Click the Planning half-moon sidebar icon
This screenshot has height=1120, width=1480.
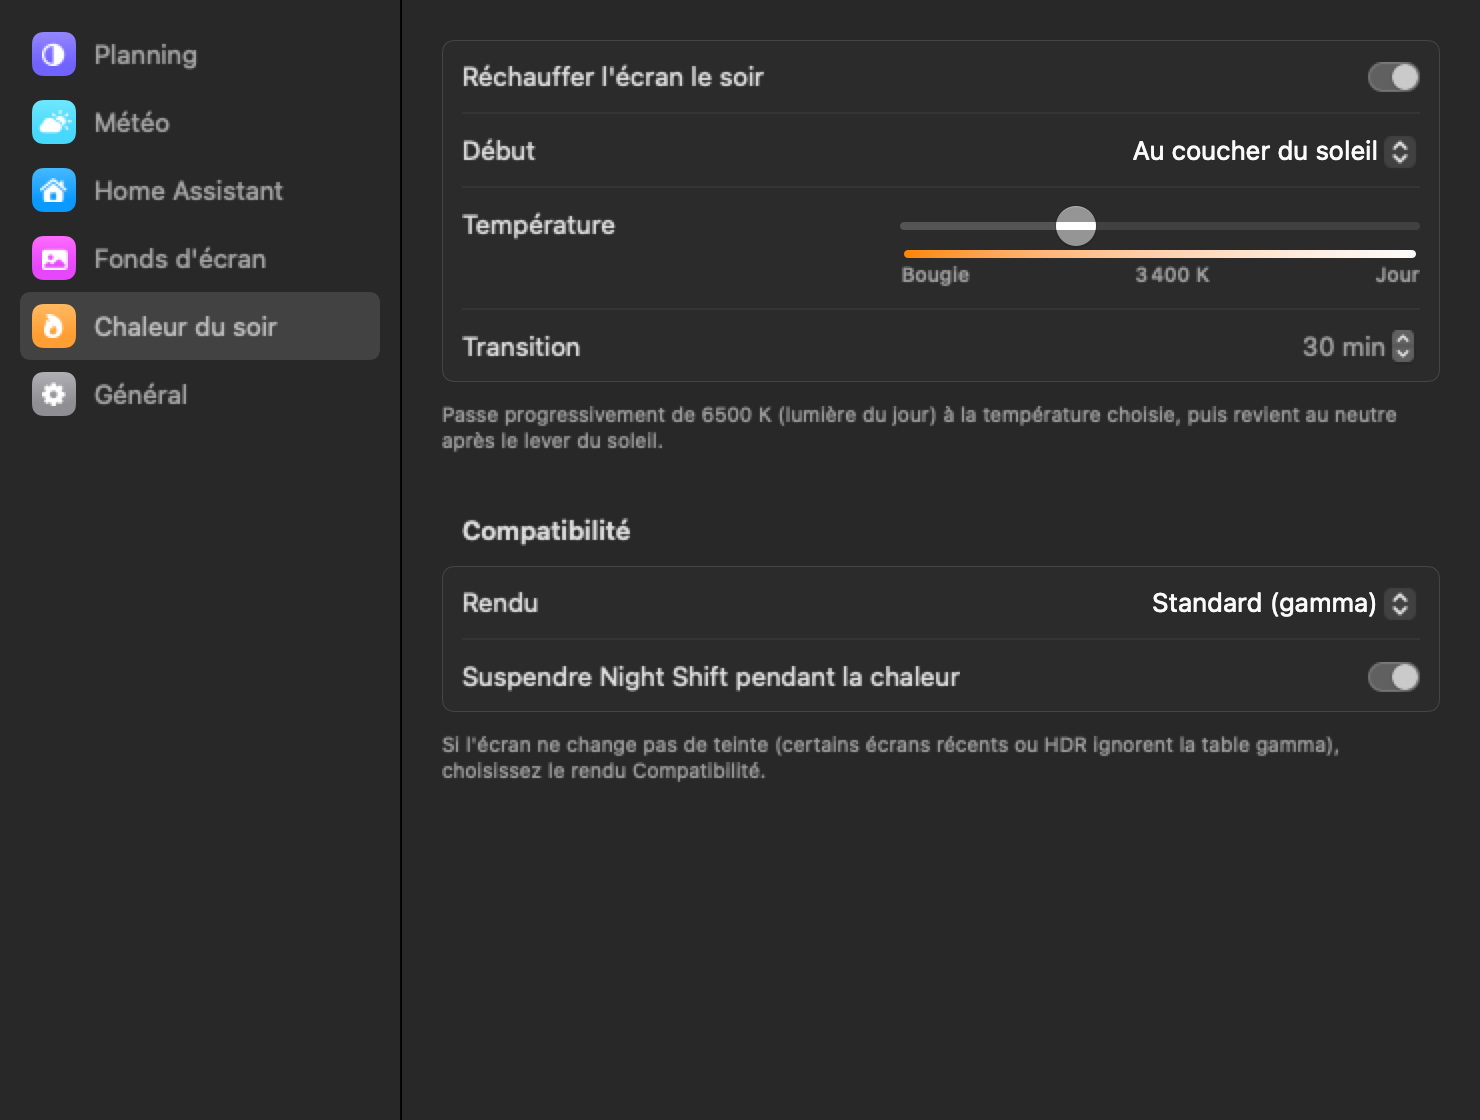coord(54,54)
